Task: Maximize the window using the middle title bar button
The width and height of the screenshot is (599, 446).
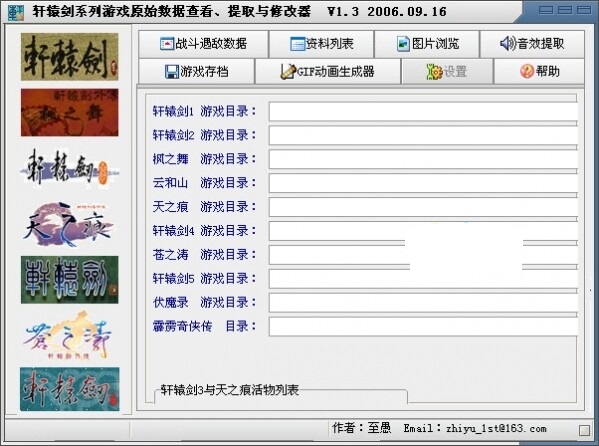Action: click(x=565, y=10)
